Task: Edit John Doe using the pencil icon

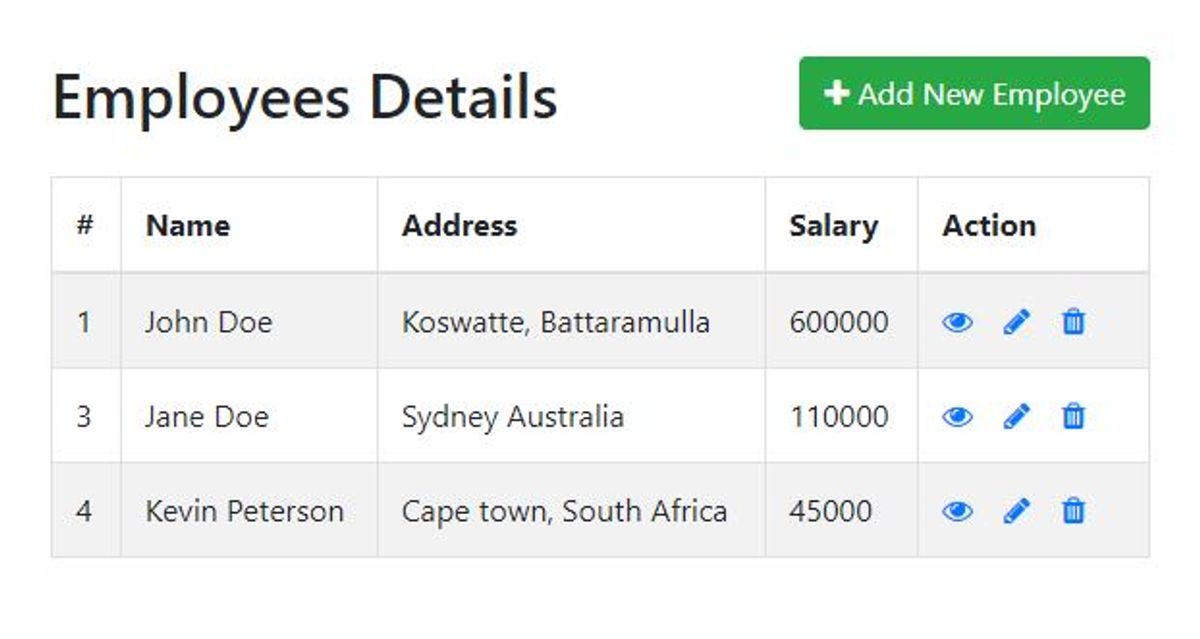Action: [1016, 322]
